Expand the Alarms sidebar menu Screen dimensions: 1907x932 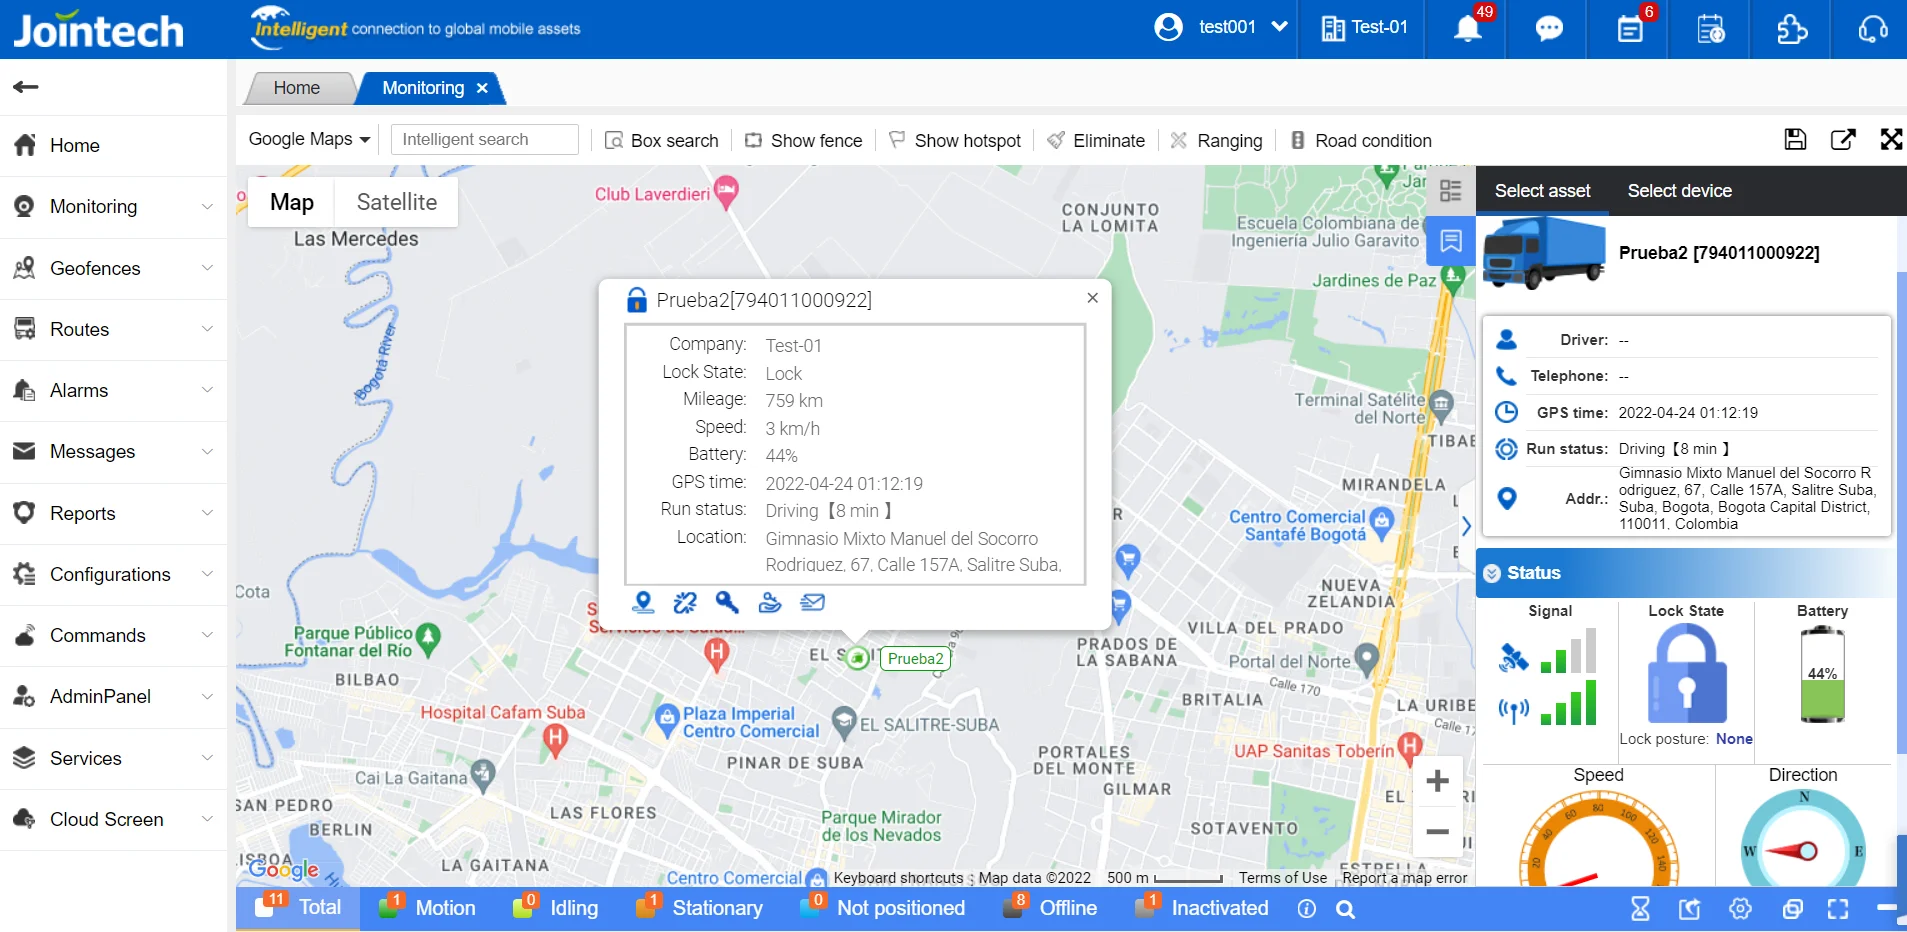(x=114, y=390)
